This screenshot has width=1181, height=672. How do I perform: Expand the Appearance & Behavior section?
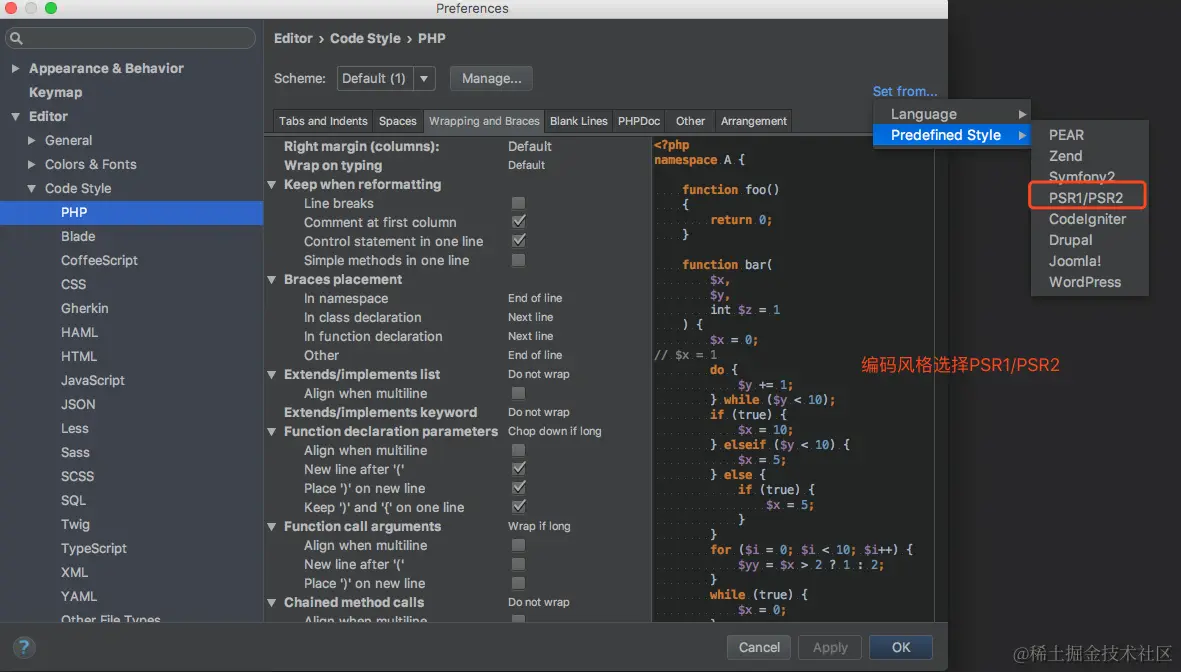[x=15, y=69]
